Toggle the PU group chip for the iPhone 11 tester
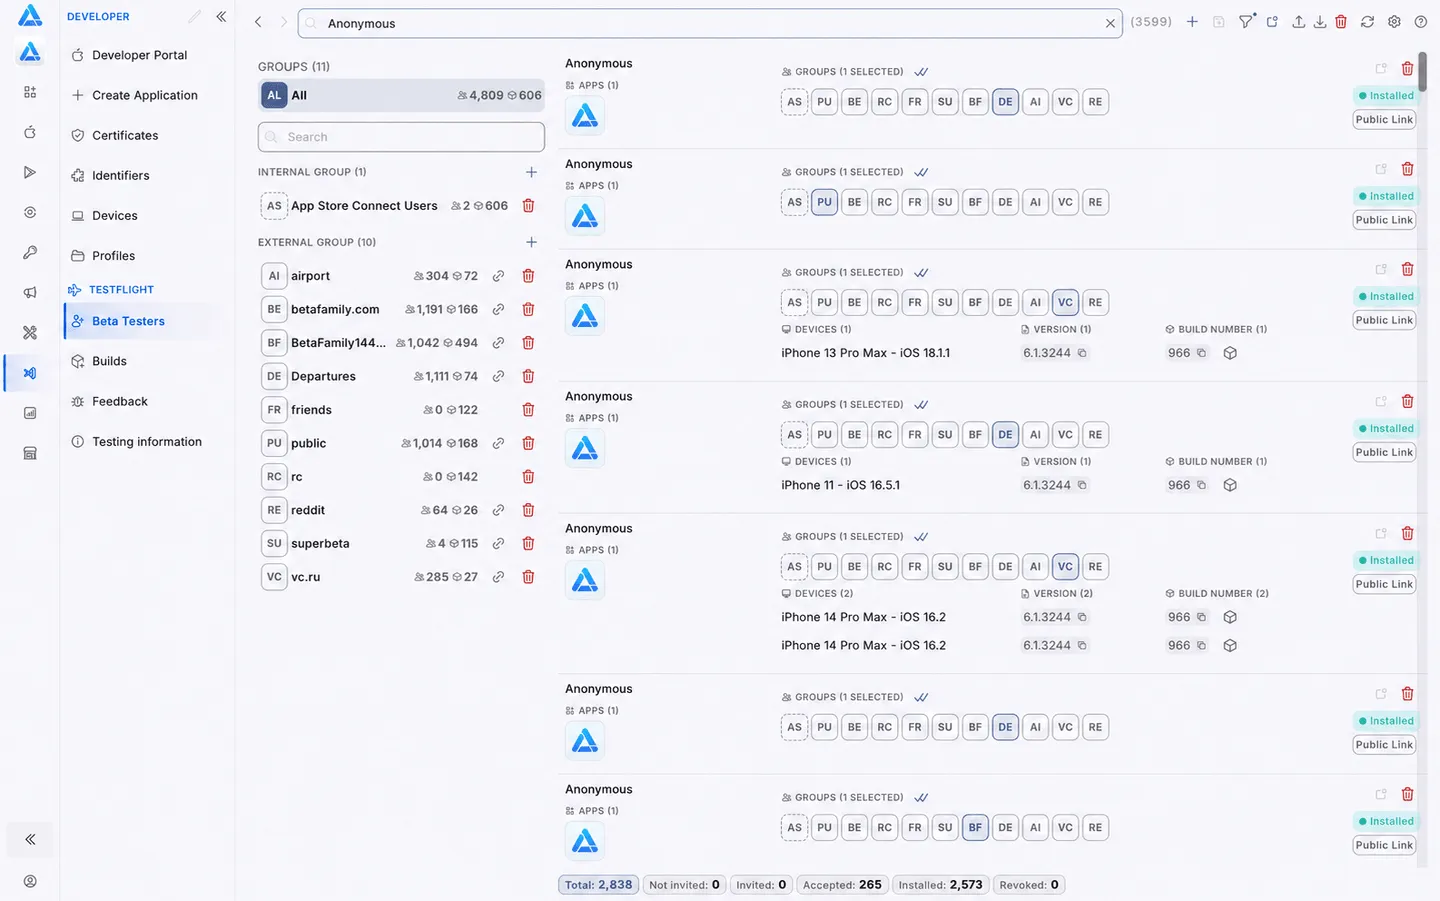Screen dimensions: 1440x901 [824, 434]
